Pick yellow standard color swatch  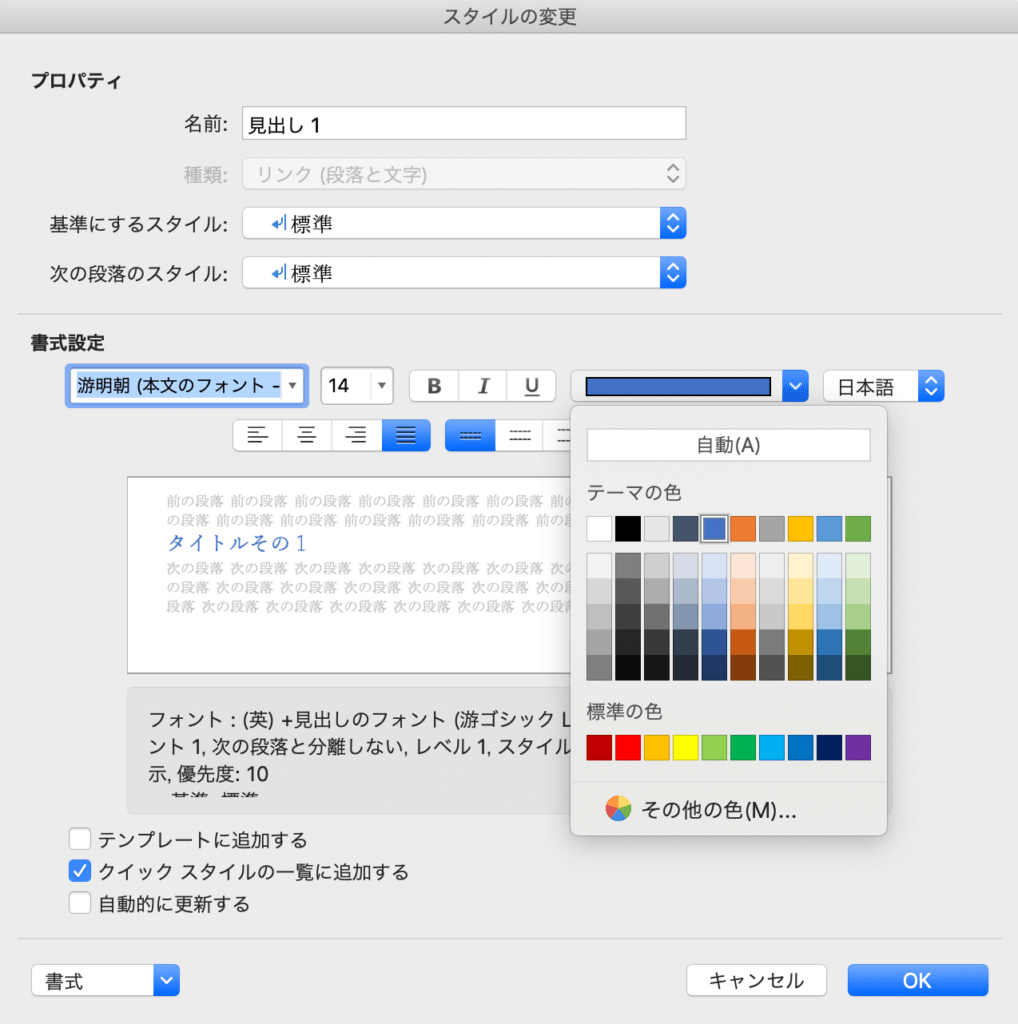point(685,747)
